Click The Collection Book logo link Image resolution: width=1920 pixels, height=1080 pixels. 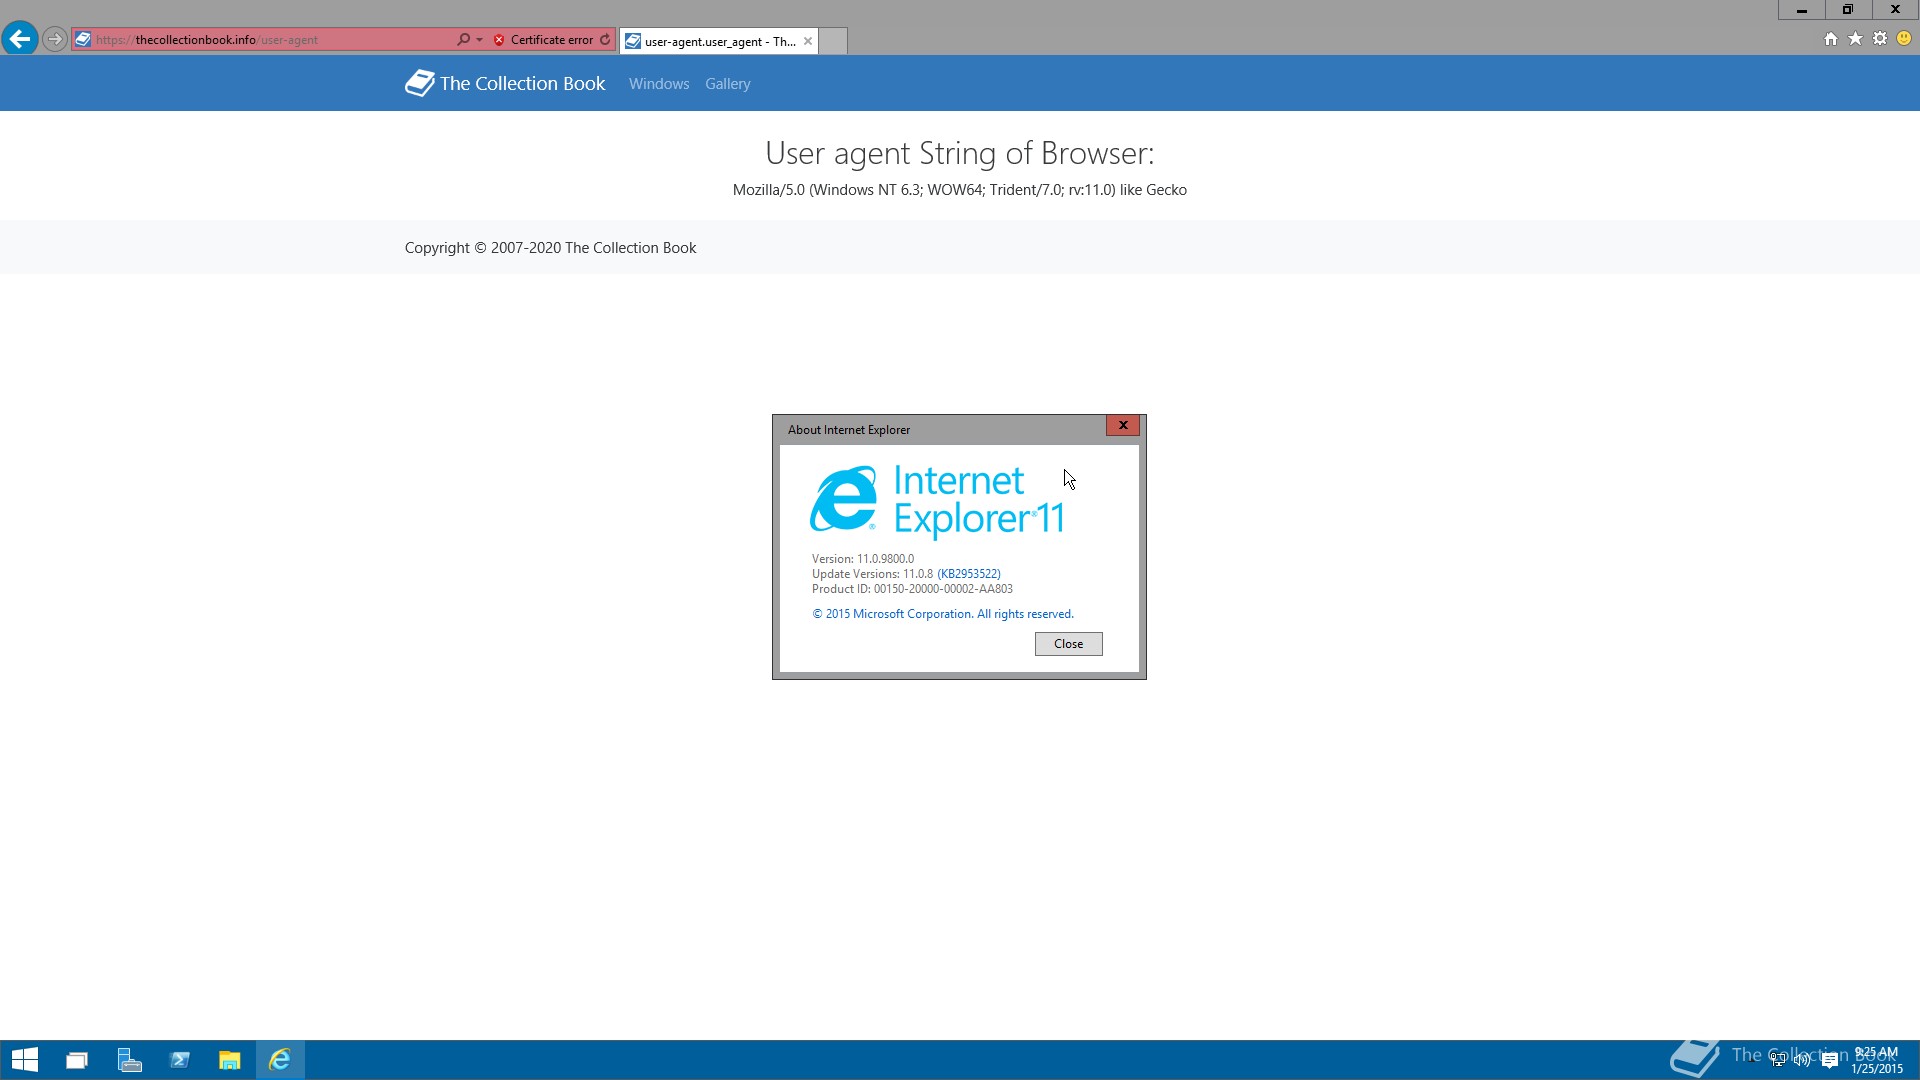505,83
